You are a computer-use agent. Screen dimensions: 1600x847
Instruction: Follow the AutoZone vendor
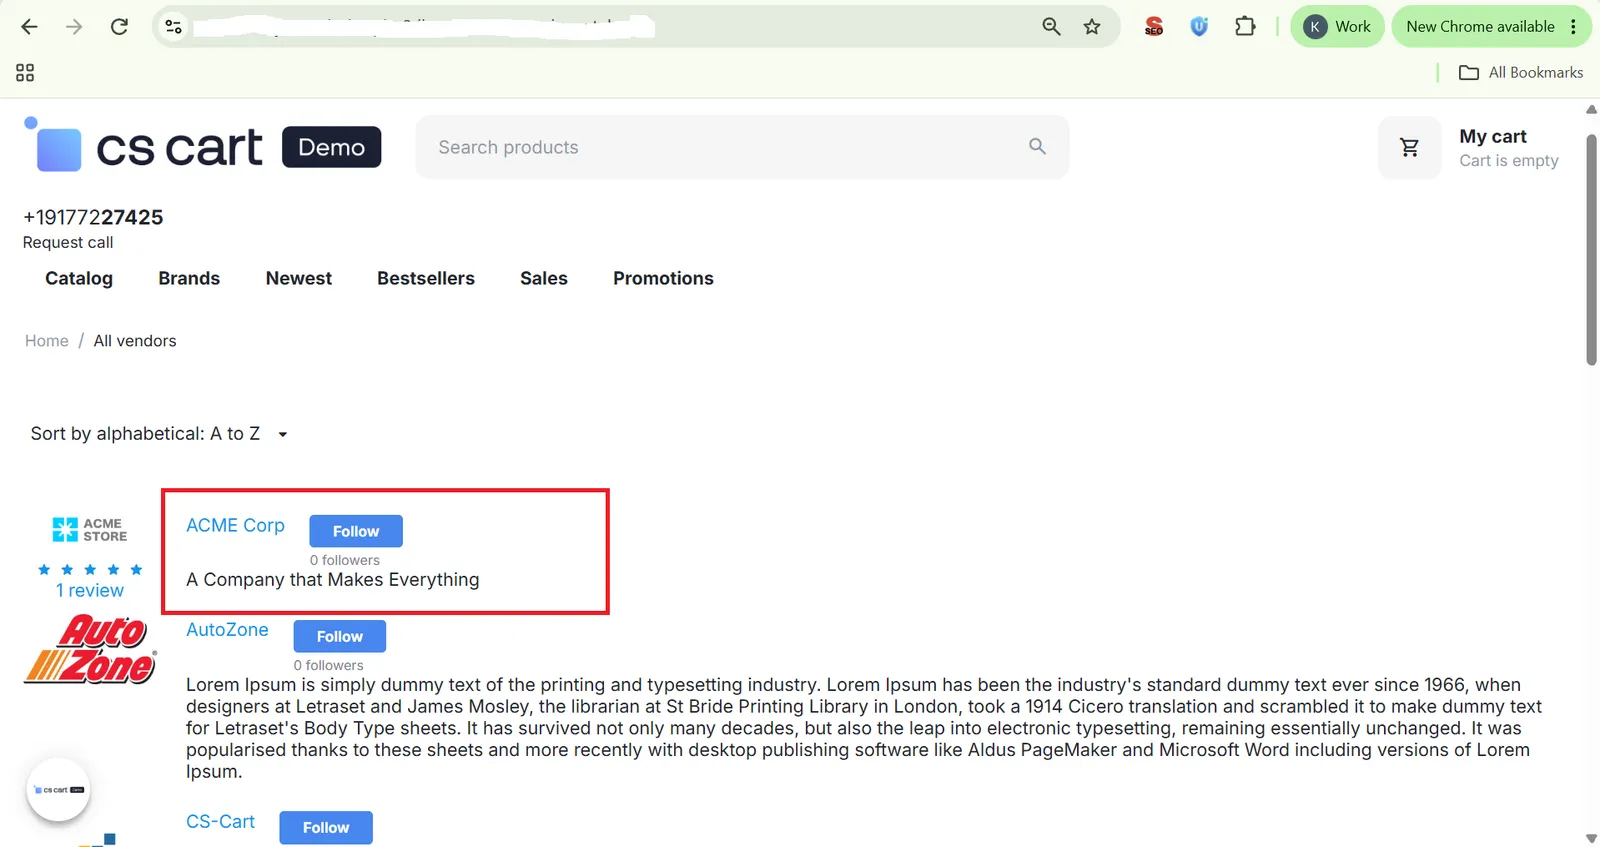point(340,636)
